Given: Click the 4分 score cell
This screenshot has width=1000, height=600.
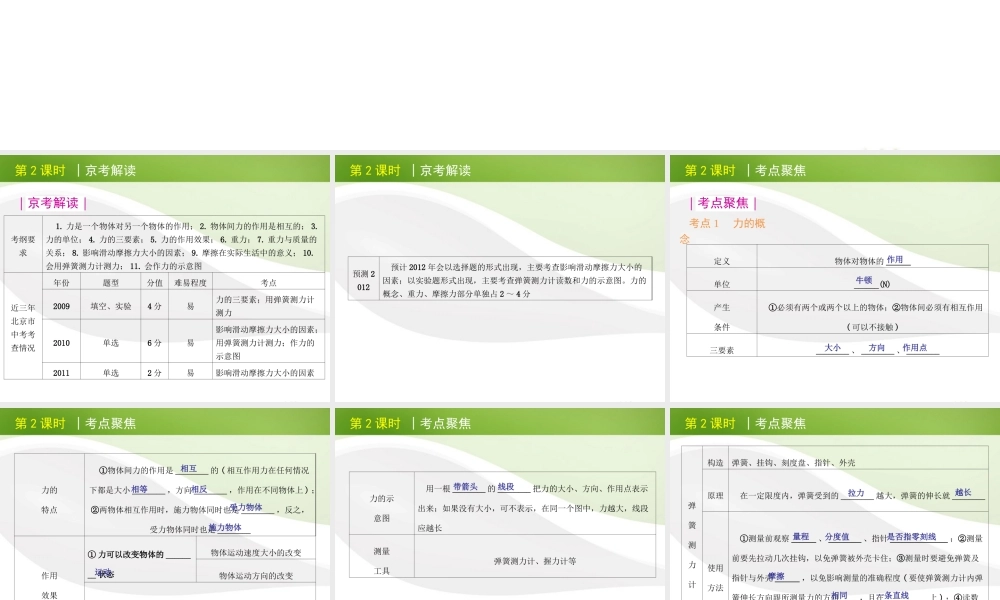Looking at the screenshot, I should 154,306.
